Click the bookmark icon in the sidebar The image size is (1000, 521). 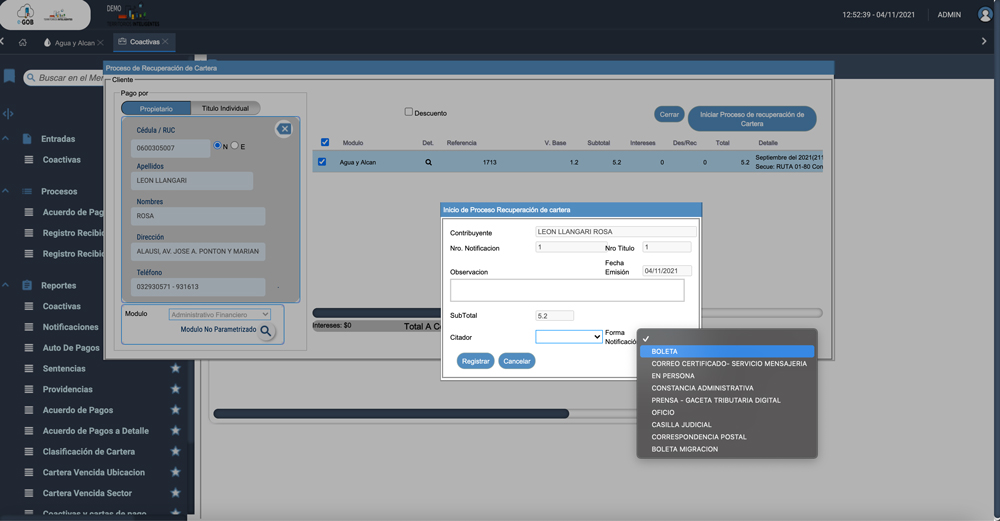(x=9, y=77)
